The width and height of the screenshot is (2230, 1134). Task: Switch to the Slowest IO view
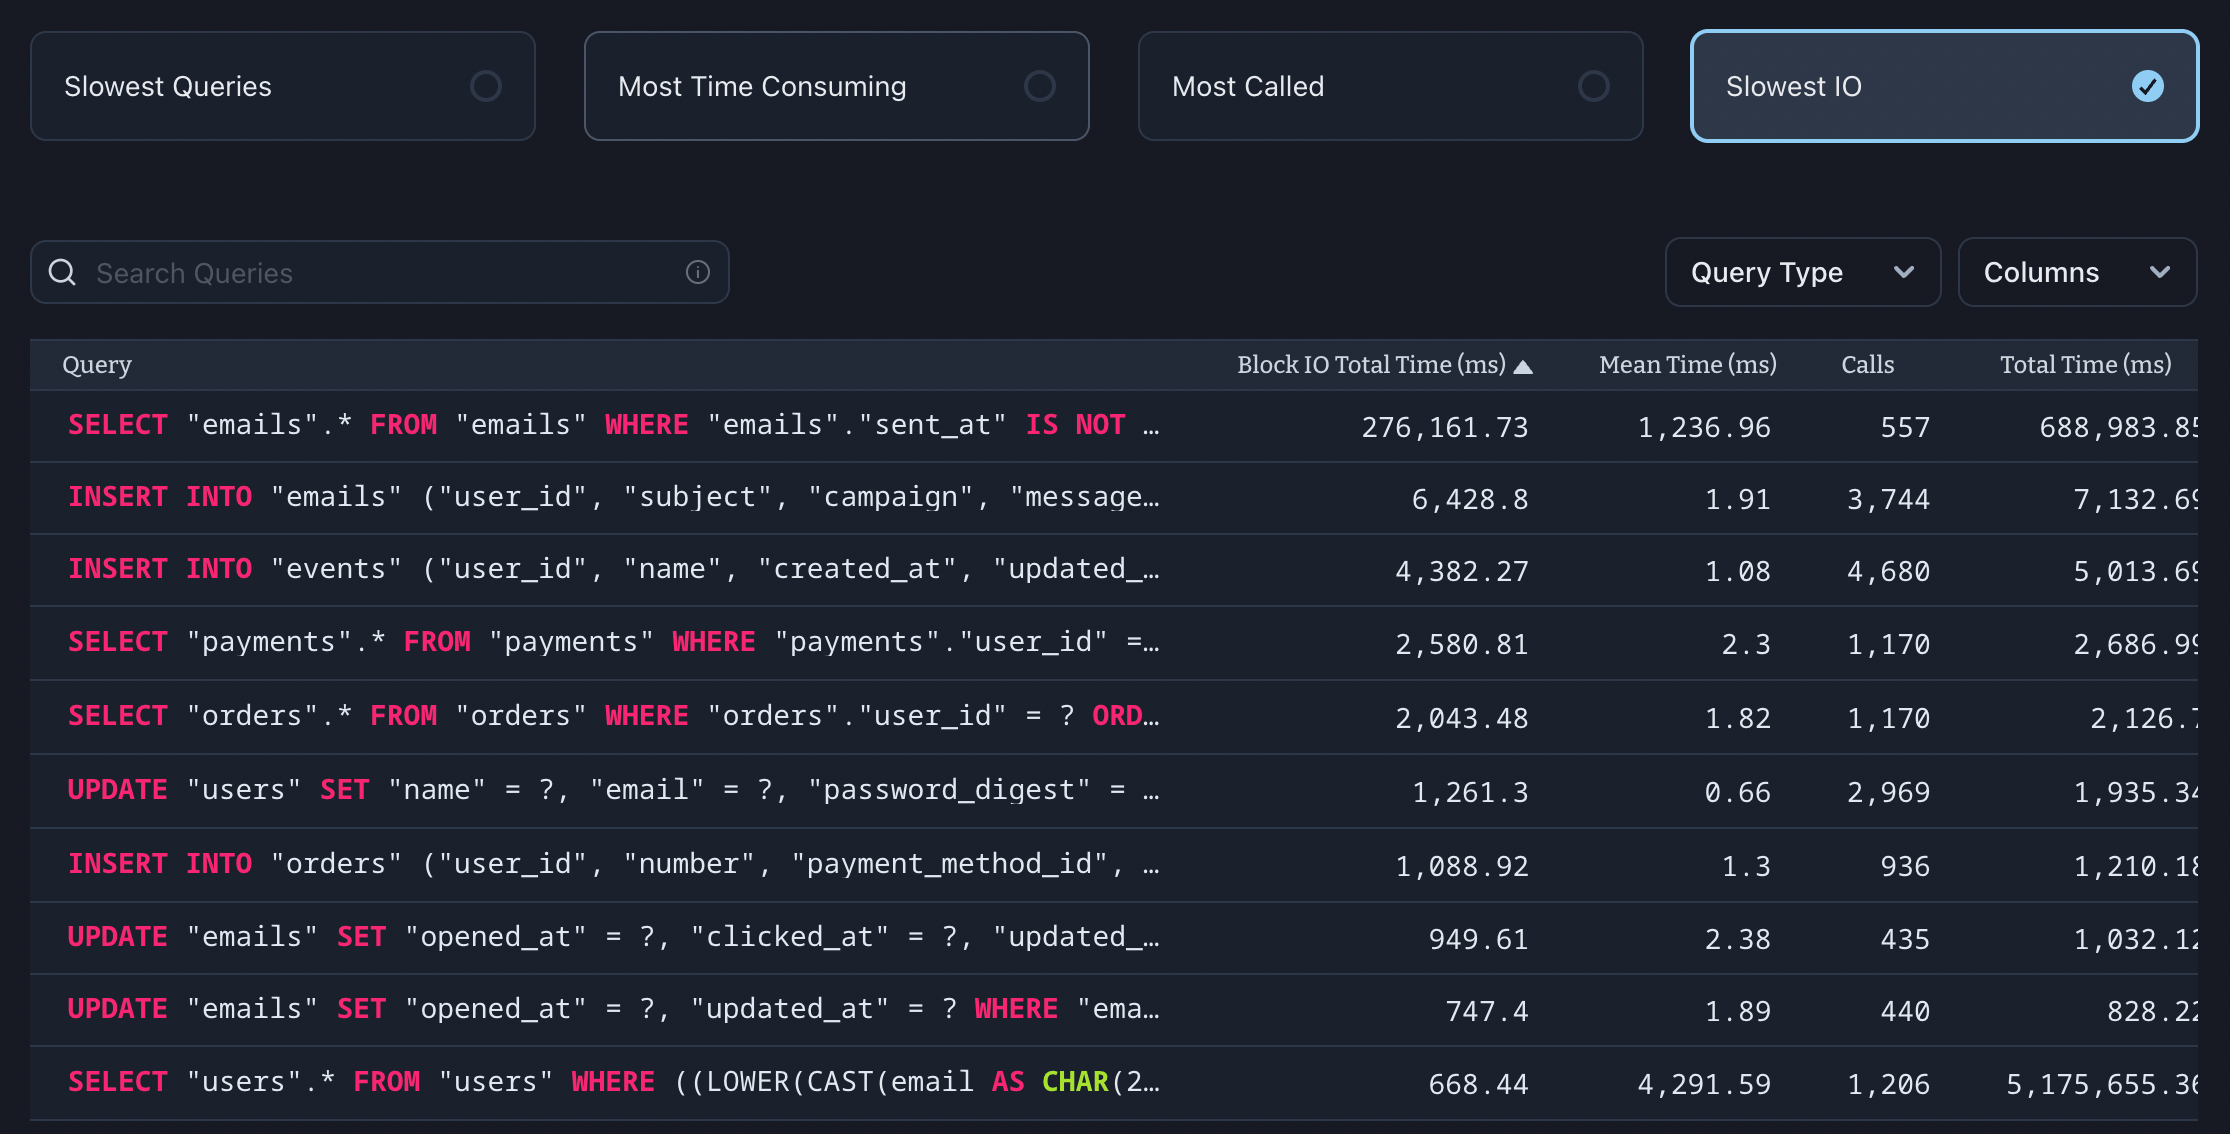pos(1944,86)
